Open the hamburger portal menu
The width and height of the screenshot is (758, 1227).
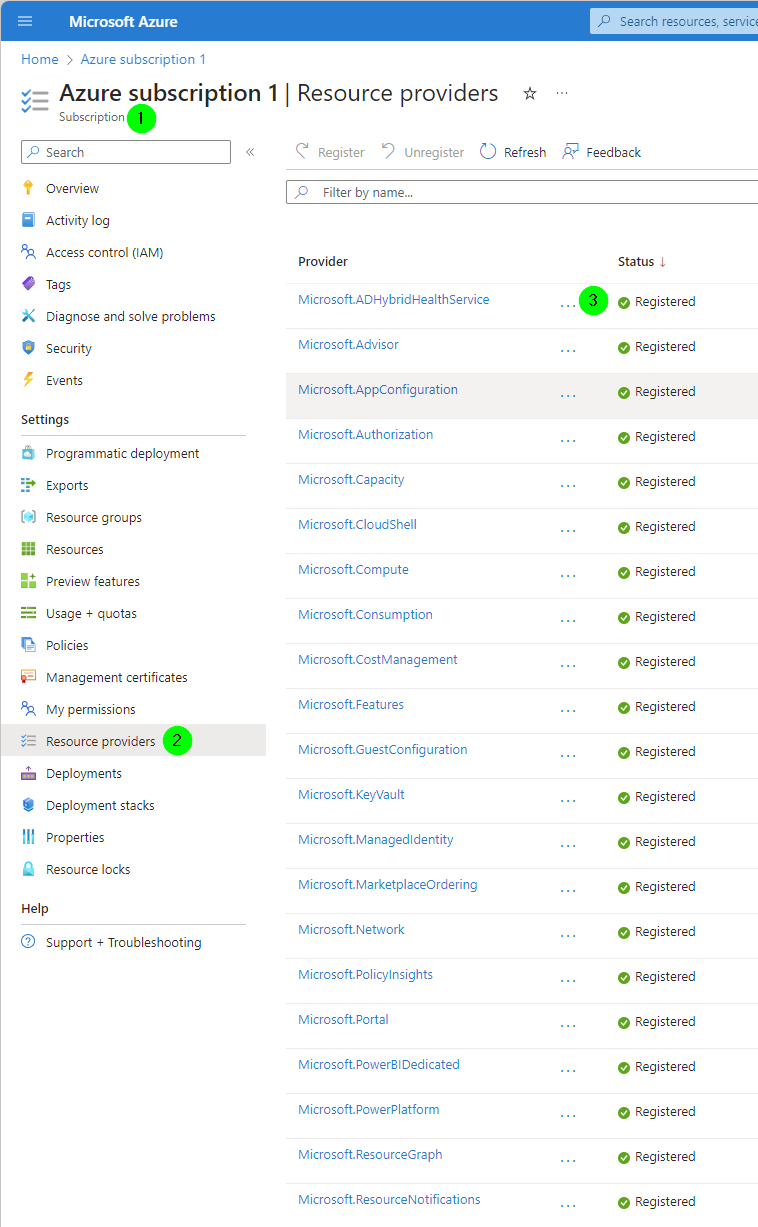pyautogui.click(x=25, y=21)
